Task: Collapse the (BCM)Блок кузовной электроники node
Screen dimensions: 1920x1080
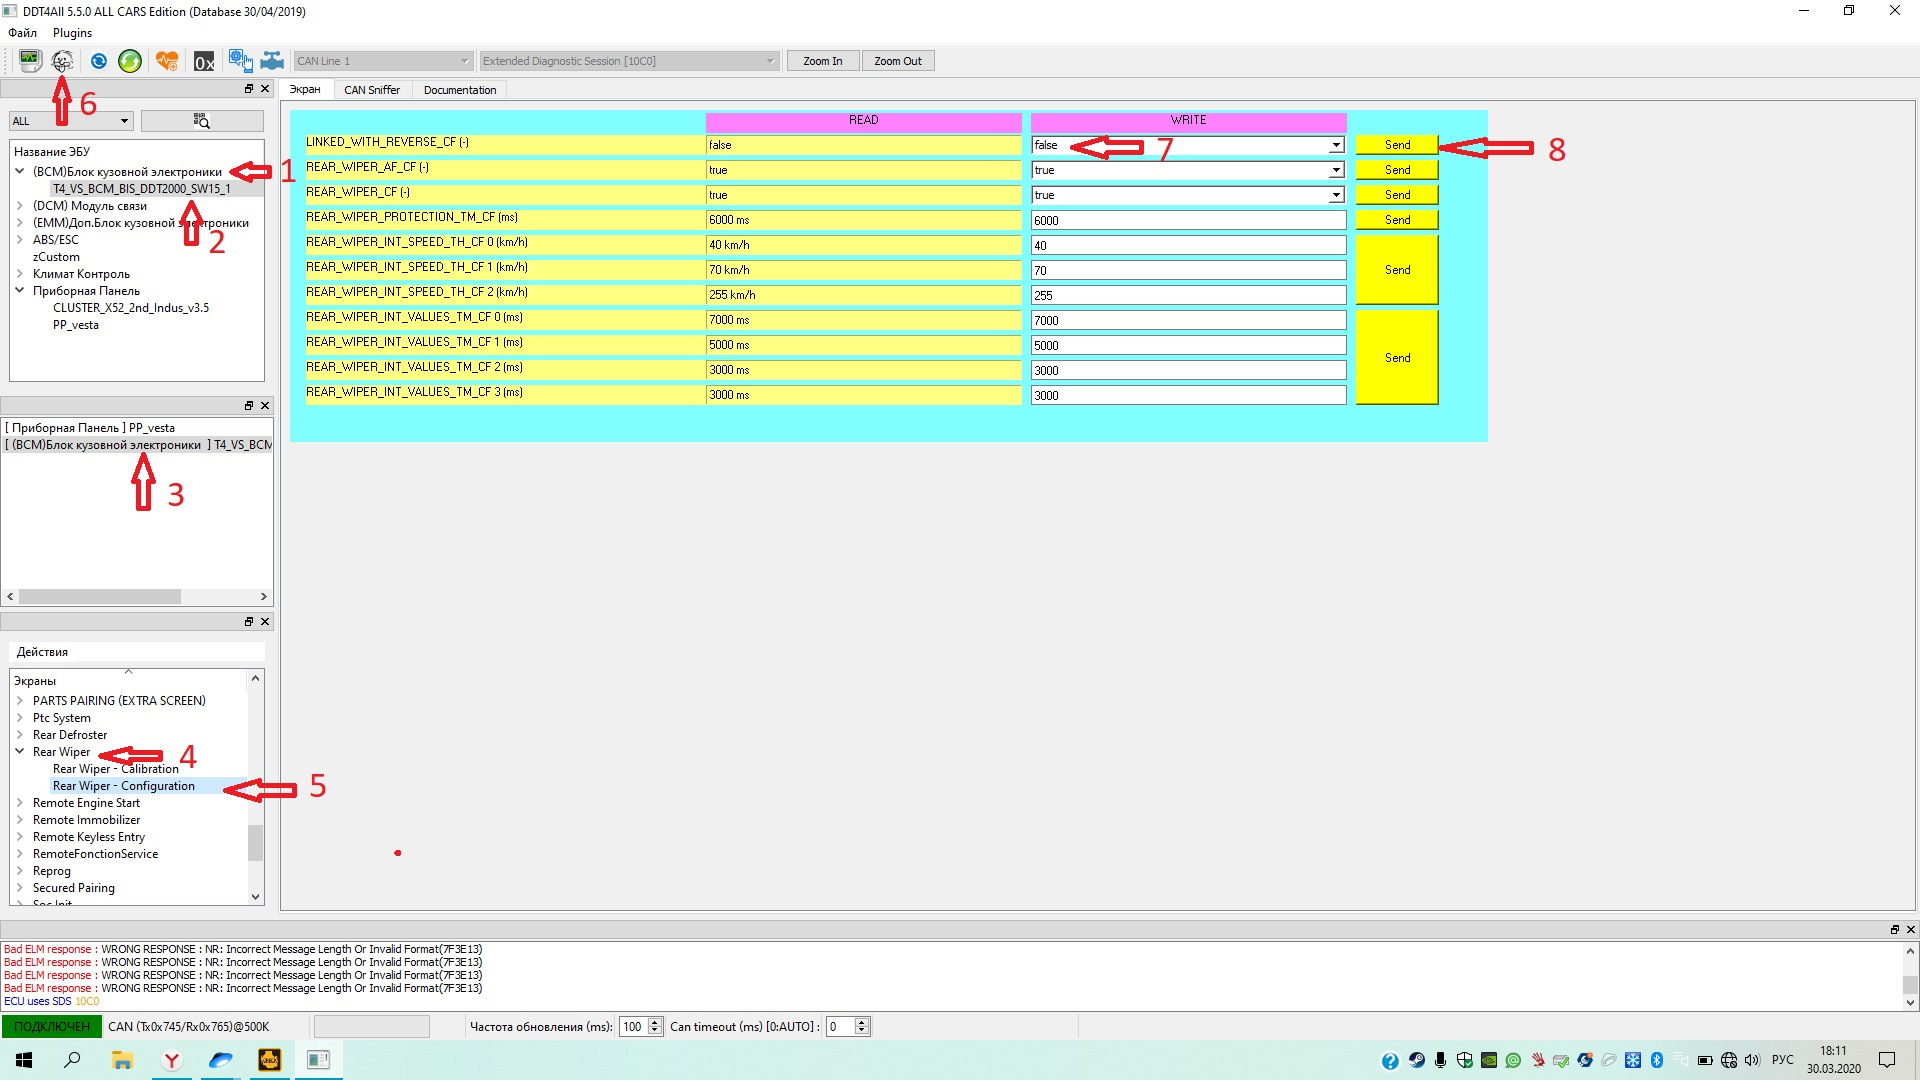Action: [x=19, y=172]
